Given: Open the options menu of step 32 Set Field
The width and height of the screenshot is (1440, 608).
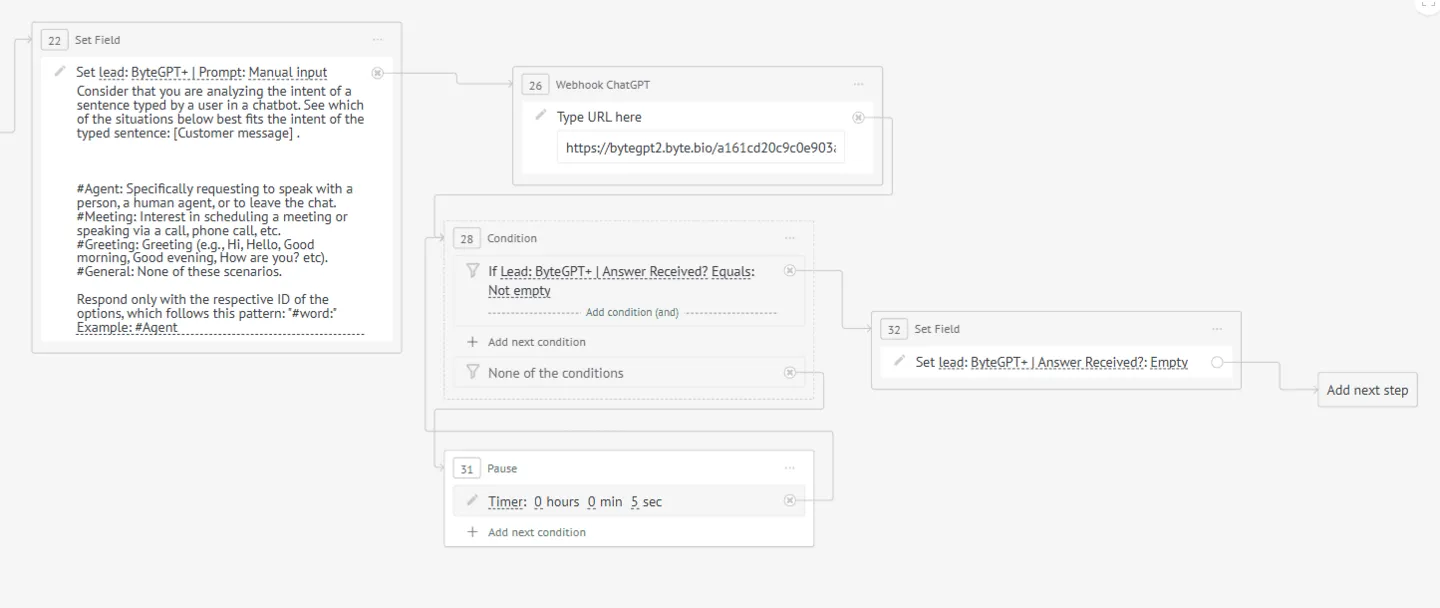Looking at the screenshot, I should [1217, 329].
